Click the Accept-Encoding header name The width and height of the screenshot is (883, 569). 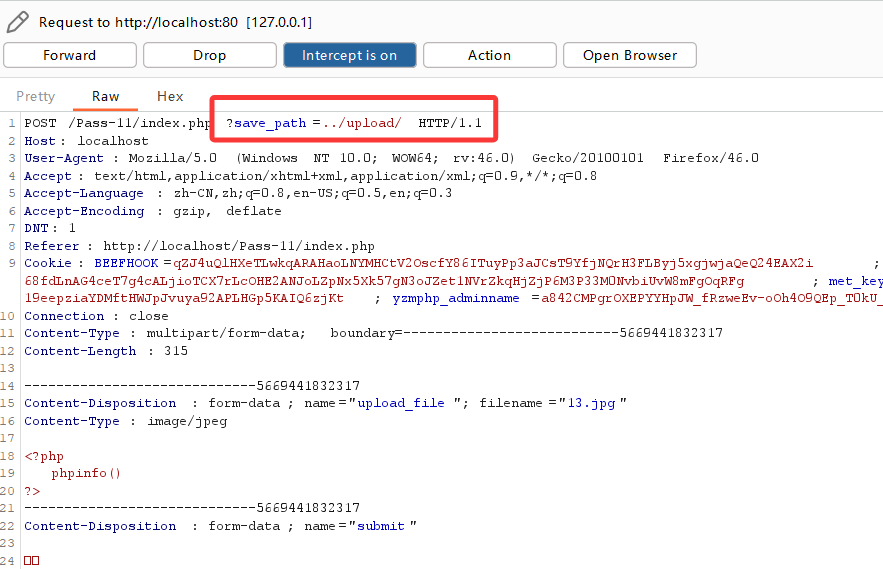(84, 211)
